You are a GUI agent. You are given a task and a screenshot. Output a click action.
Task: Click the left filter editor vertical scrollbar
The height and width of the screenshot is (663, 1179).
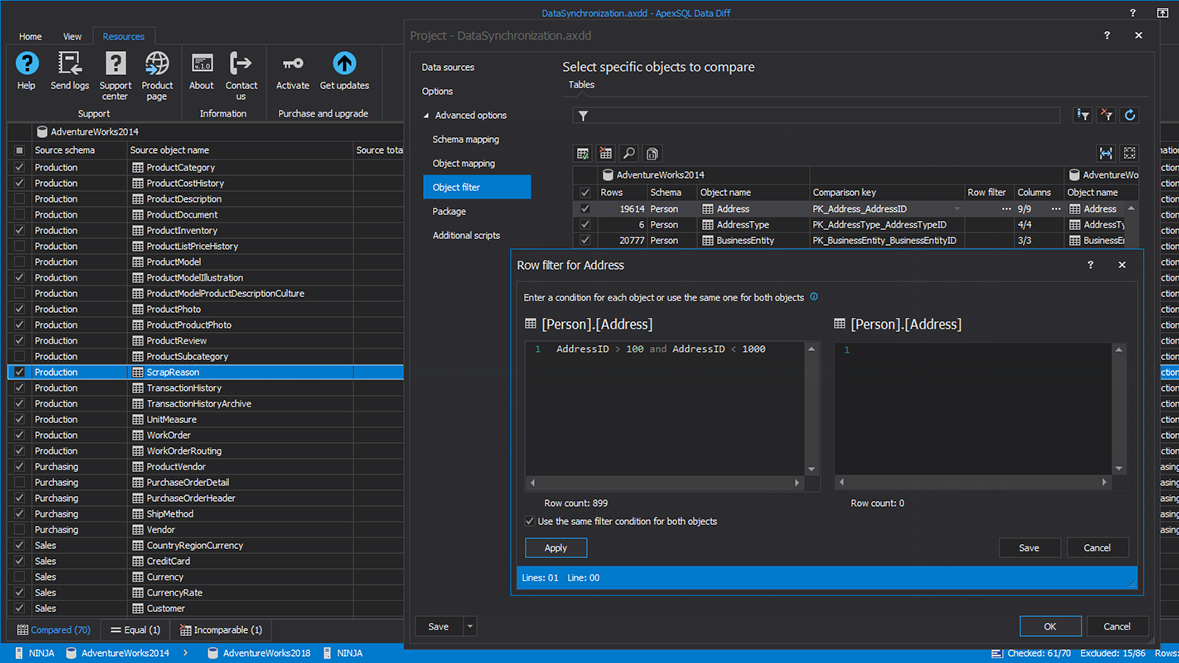pyautogui.click(x=811, y=409)
